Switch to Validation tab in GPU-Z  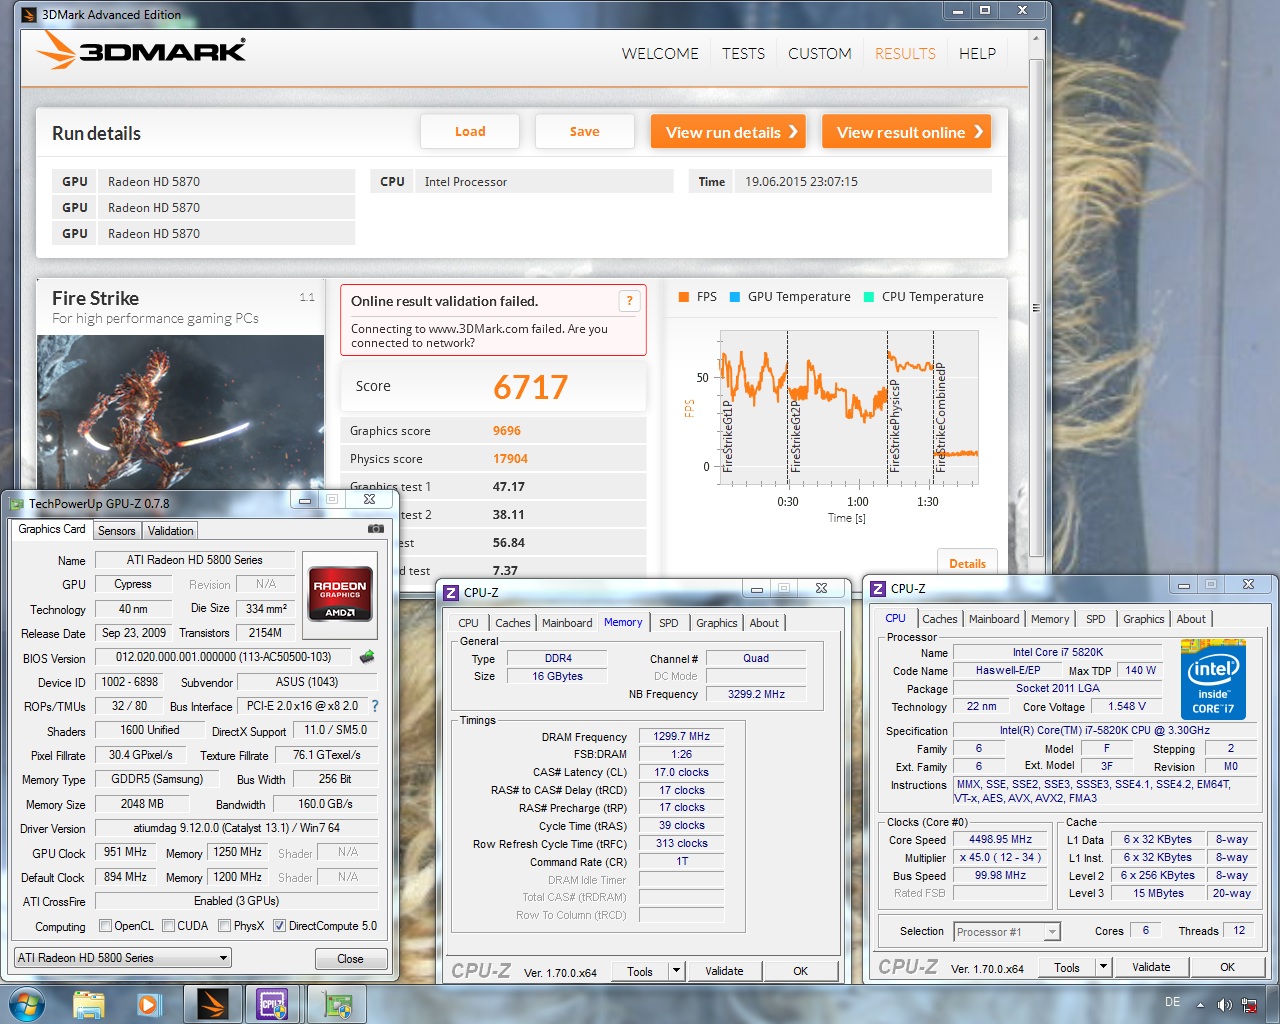(171, 531)
